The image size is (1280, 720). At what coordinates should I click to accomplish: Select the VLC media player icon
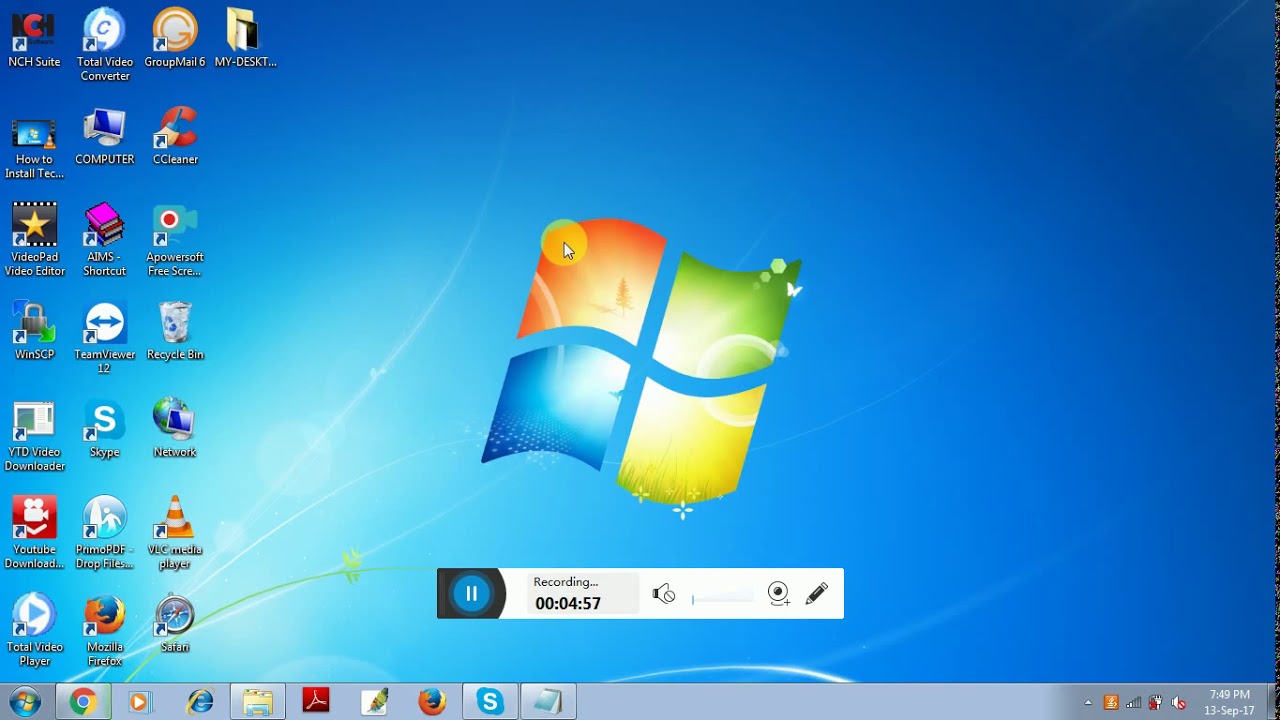tap(175, 533)
